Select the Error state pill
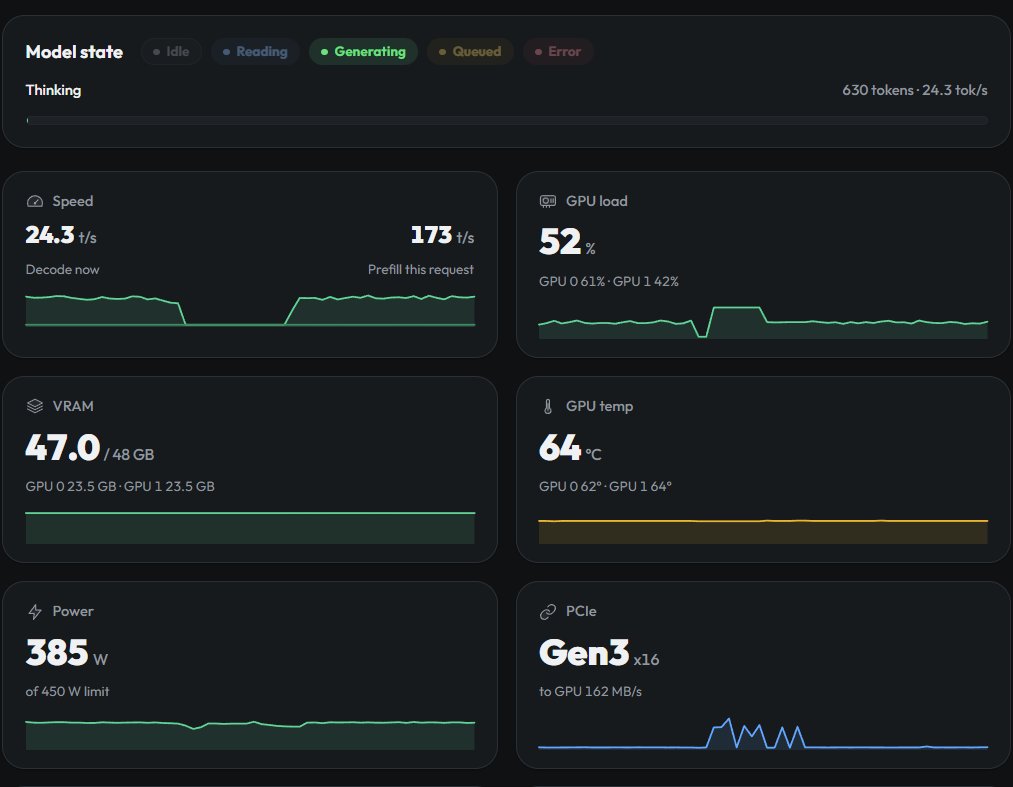 (558, 52)
